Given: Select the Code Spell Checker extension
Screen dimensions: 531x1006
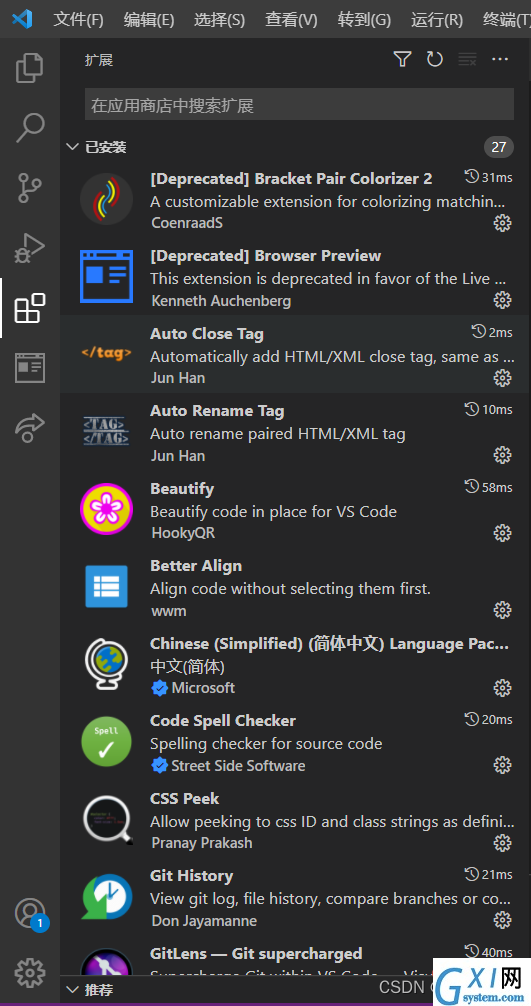Looking at the screenshot, I should (x=296, y=742).
